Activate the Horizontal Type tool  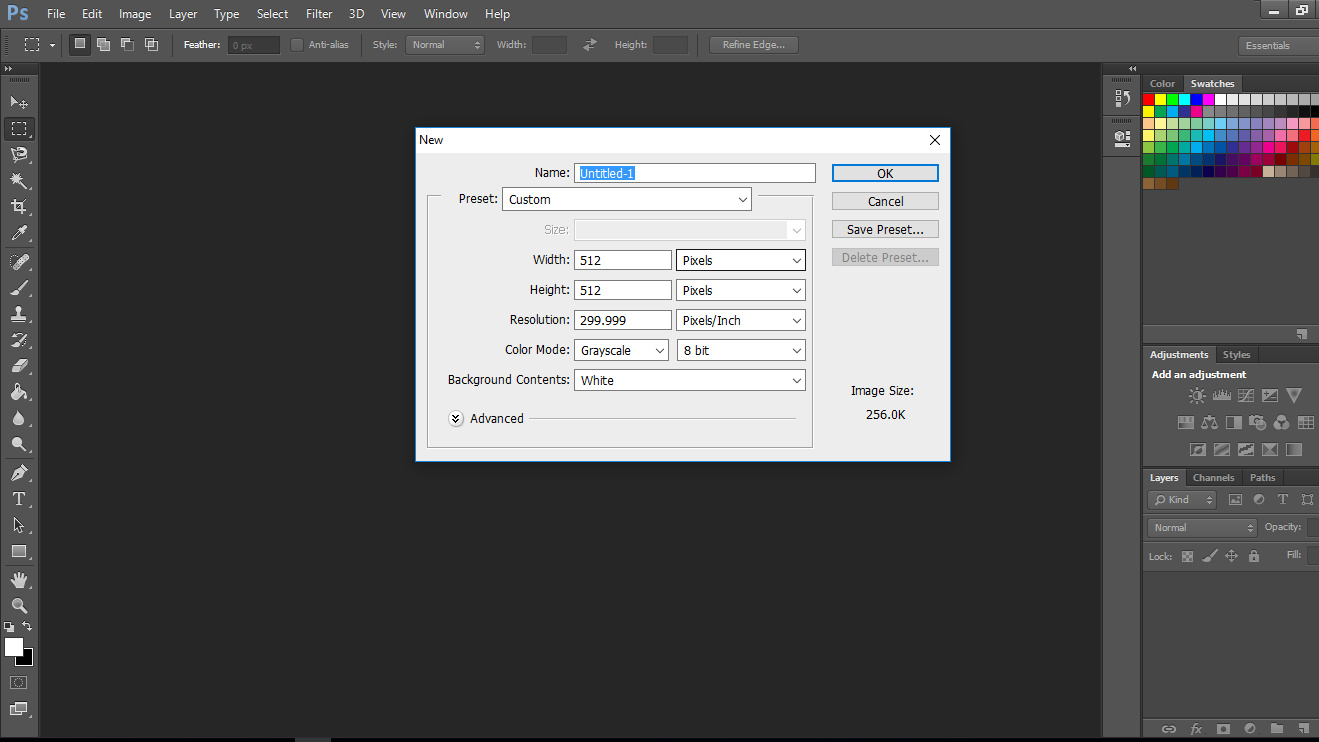19,498
